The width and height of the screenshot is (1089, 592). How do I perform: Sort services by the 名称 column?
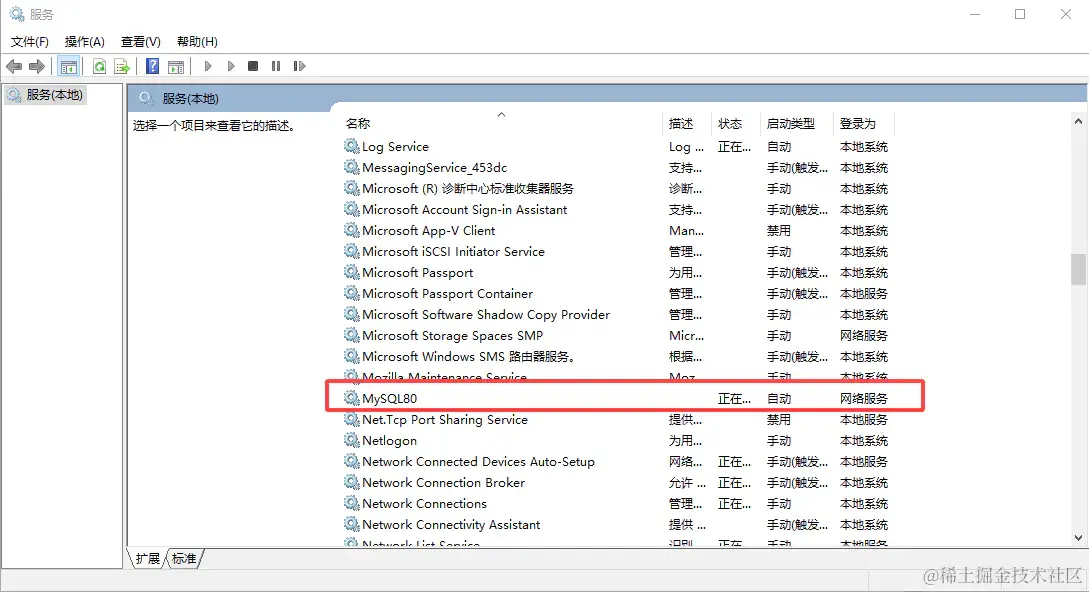(x=357, y=123)
